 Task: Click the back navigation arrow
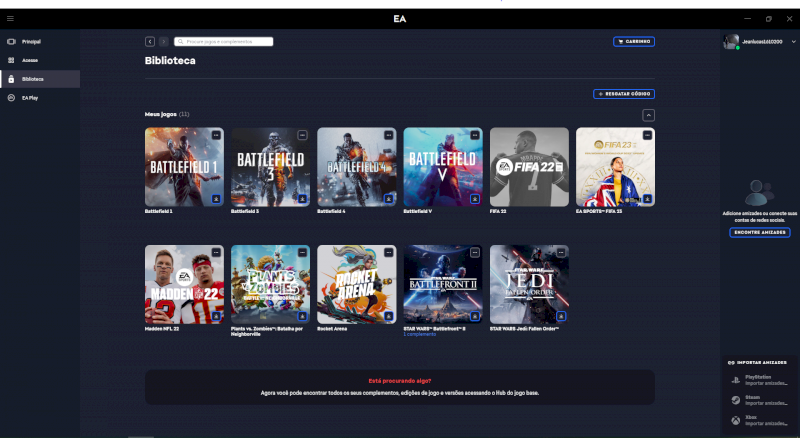(150, 42)
